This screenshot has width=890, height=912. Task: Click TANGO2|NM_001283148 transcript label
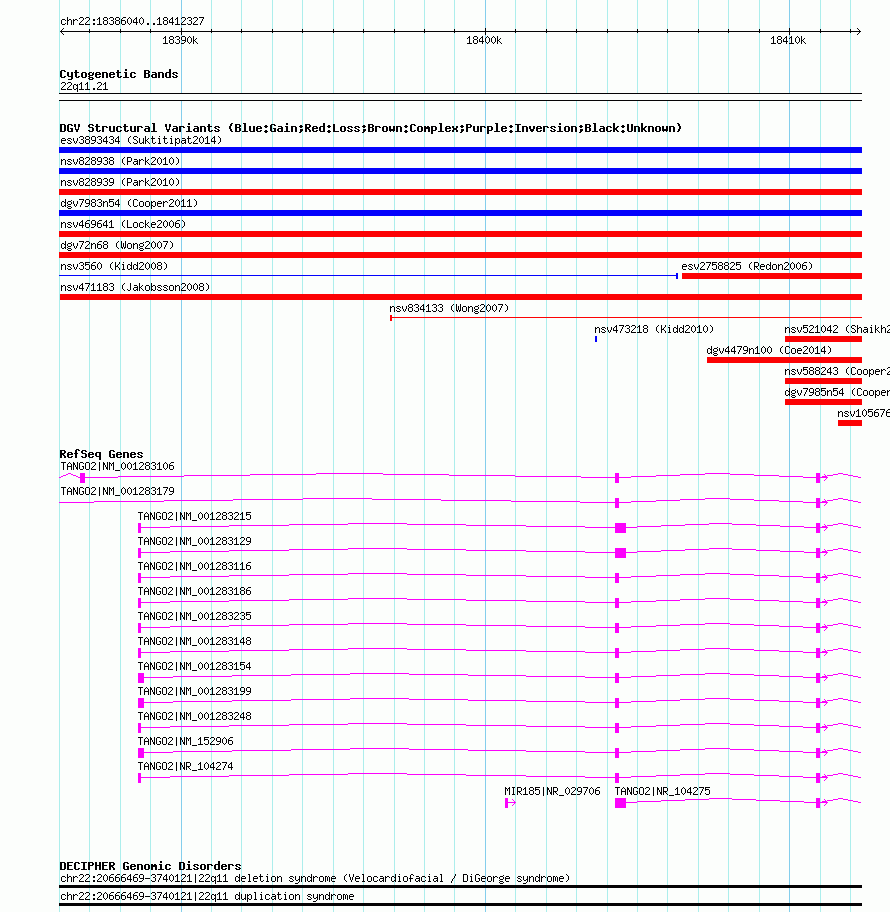point(194,641)
